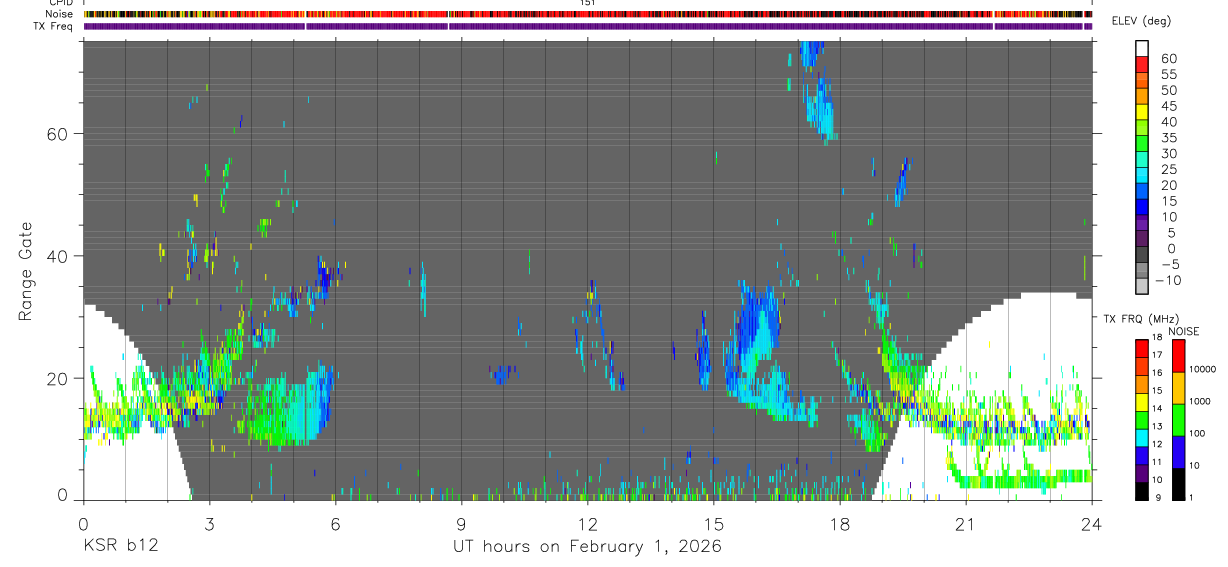Click the UT hours tick label 21
Image resolution: width=1228 pixels, height=567 pixels.
point(966,523)
